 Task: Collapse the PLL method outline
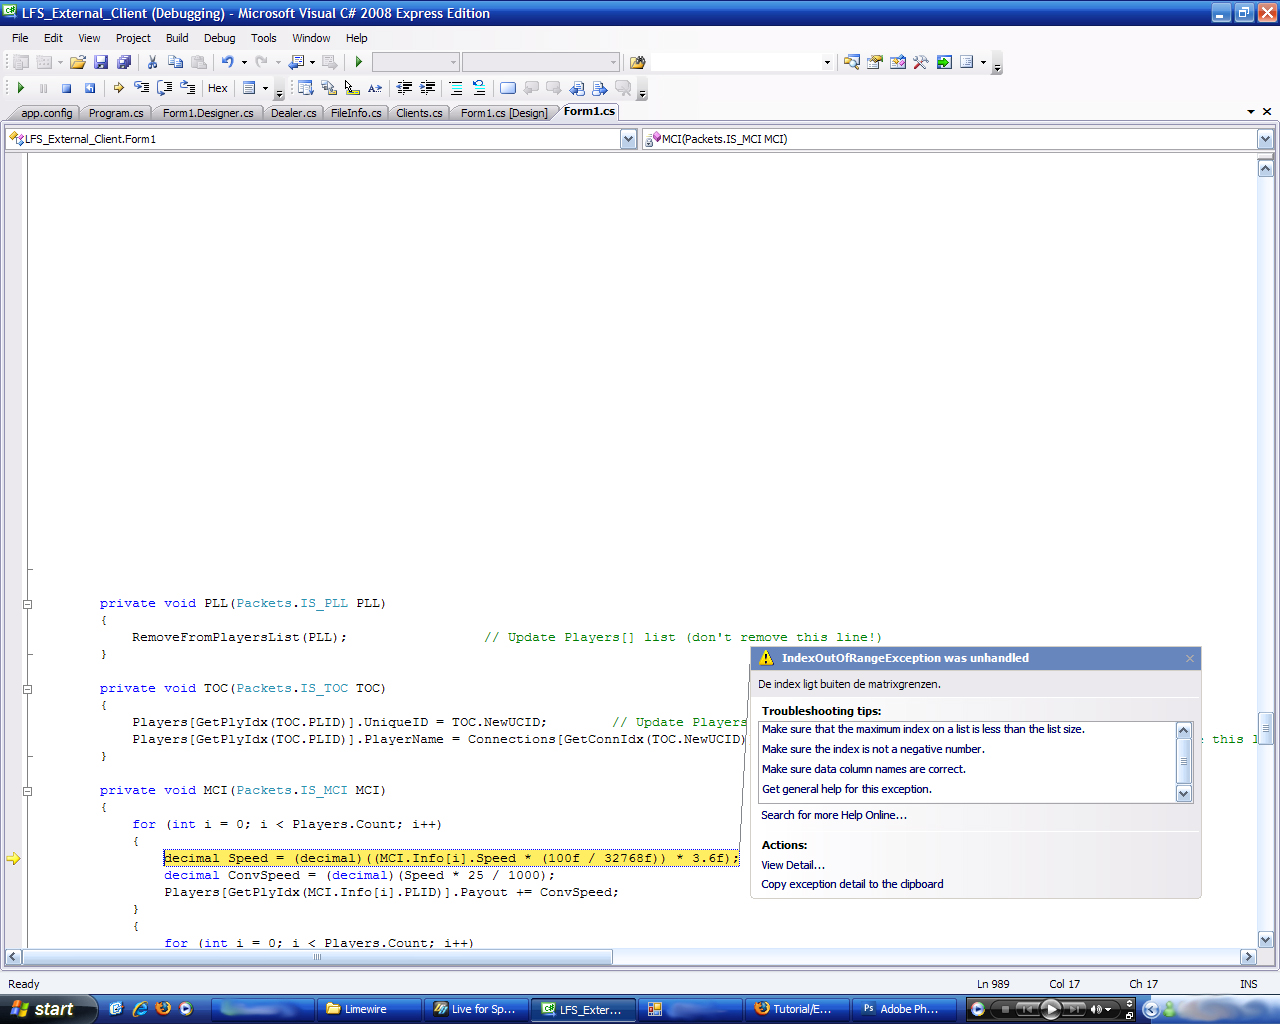click(x=27, y=604)
